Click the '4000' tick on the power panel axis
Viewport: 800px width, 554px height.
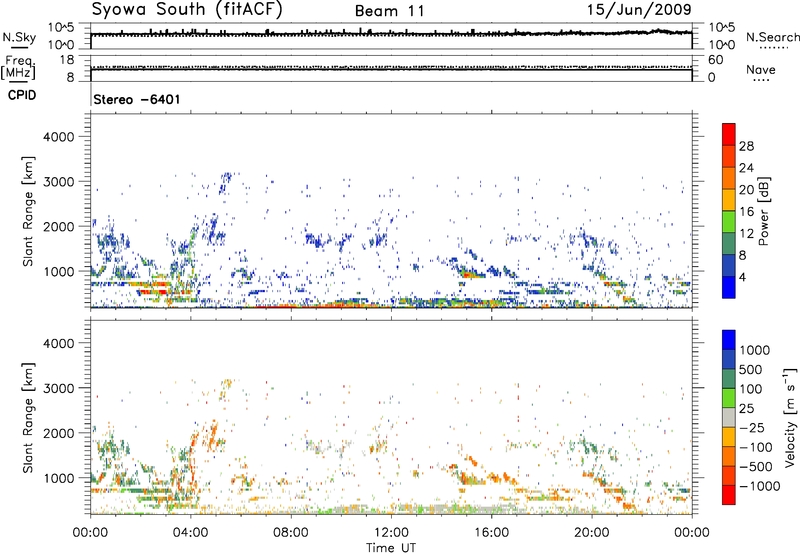58,137
